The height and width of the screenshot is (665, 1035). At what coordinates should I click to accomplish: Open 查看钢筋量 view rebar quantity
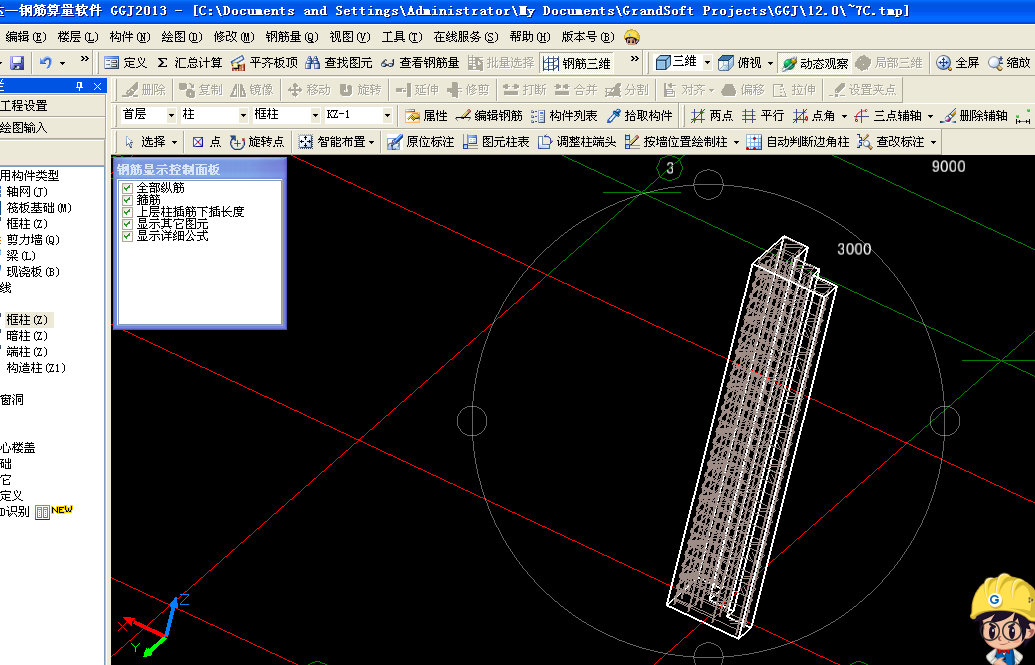click(x=420, y=63)
